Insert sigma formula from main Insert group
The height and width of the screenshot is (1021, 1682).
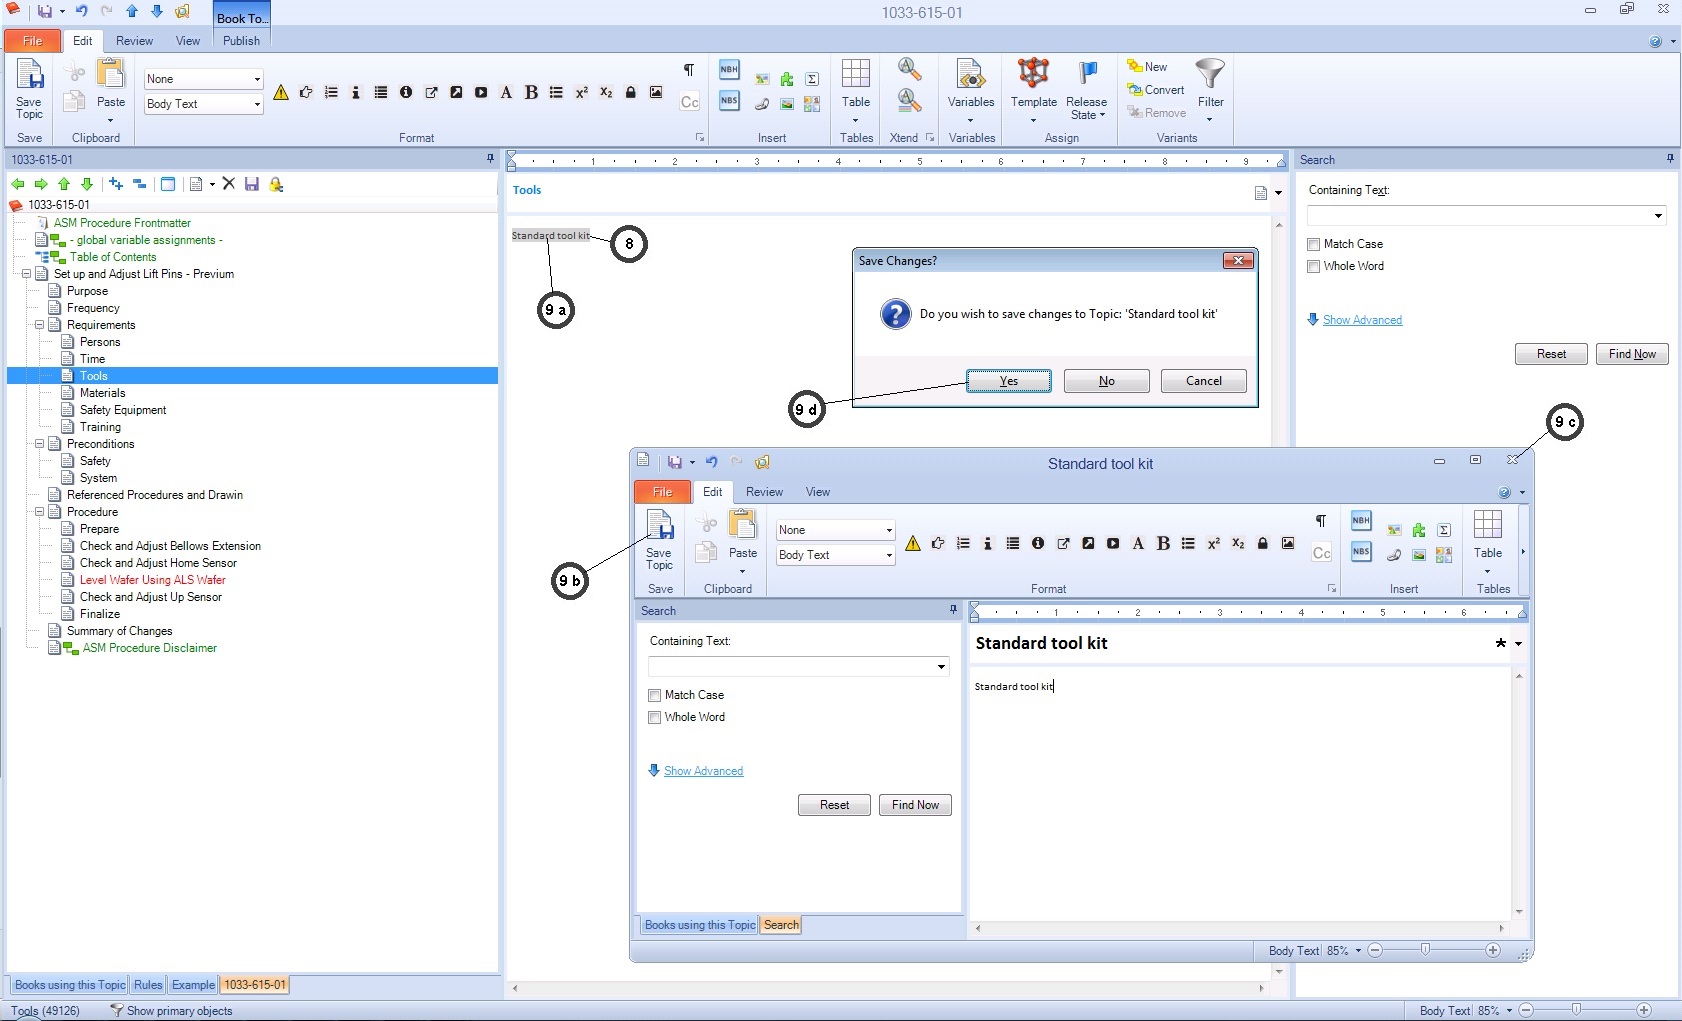tap(812, 79)
